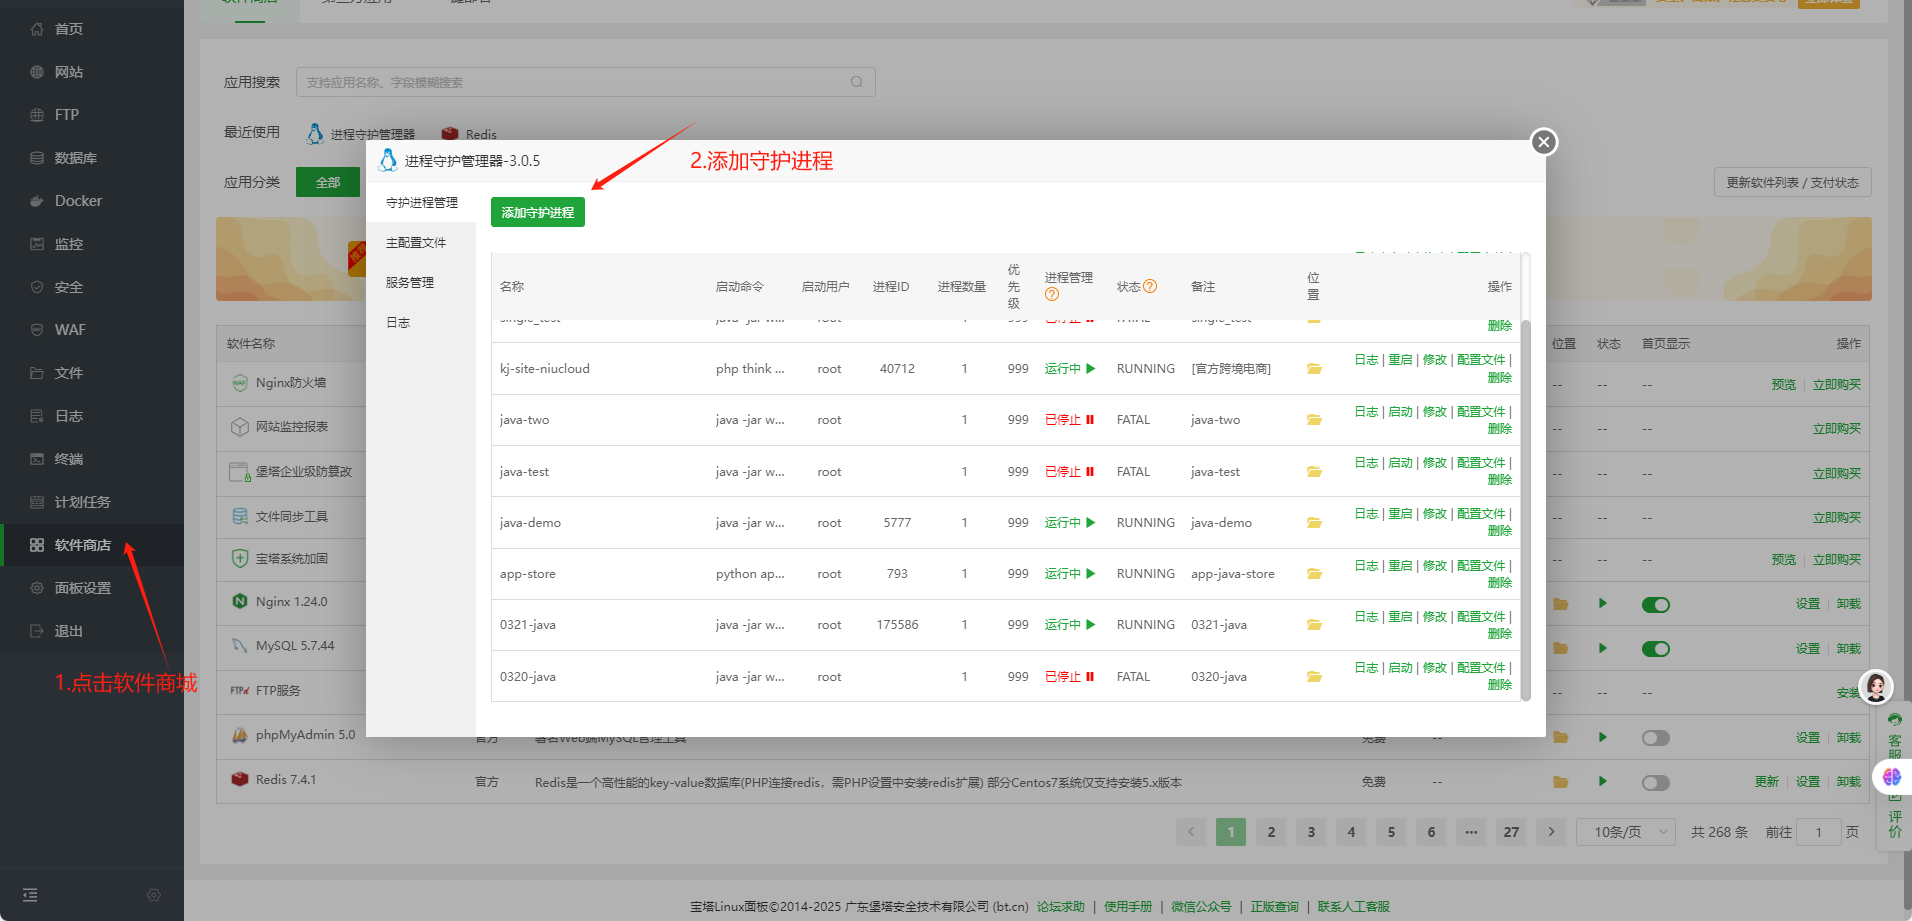The image size is (1912, 921).
Task: Open customer service avatar icon
Action: point(1875,687)
